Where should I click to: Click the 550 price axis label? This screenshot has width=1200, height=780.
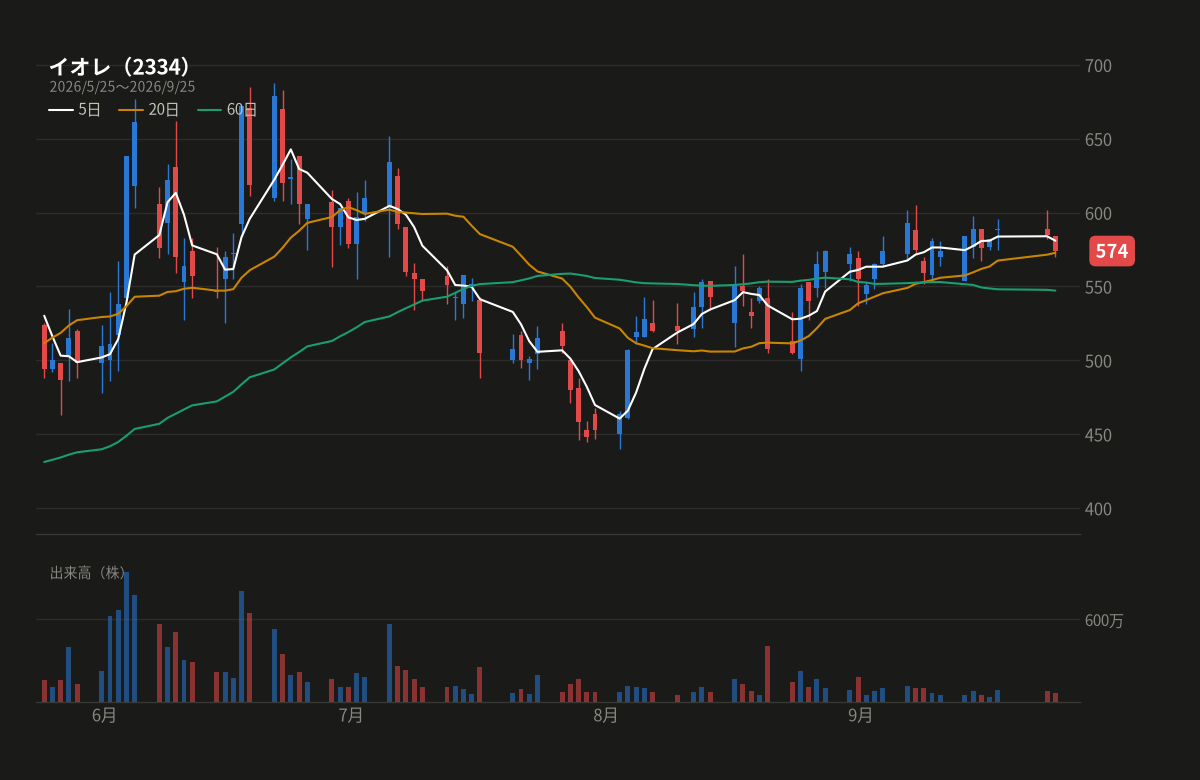coord(1098,288)
